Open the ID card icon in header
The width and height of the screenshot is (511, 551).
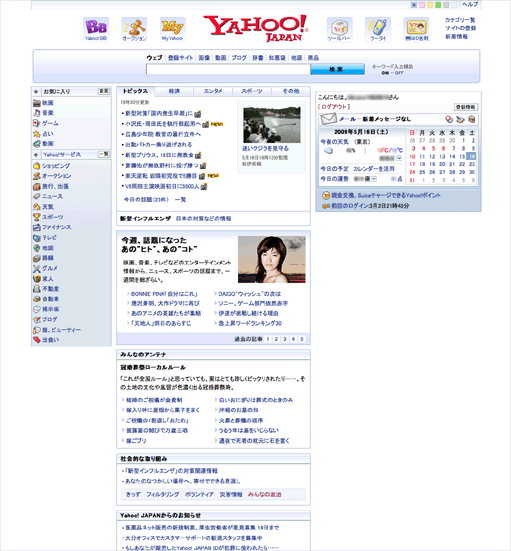[416, 30]
